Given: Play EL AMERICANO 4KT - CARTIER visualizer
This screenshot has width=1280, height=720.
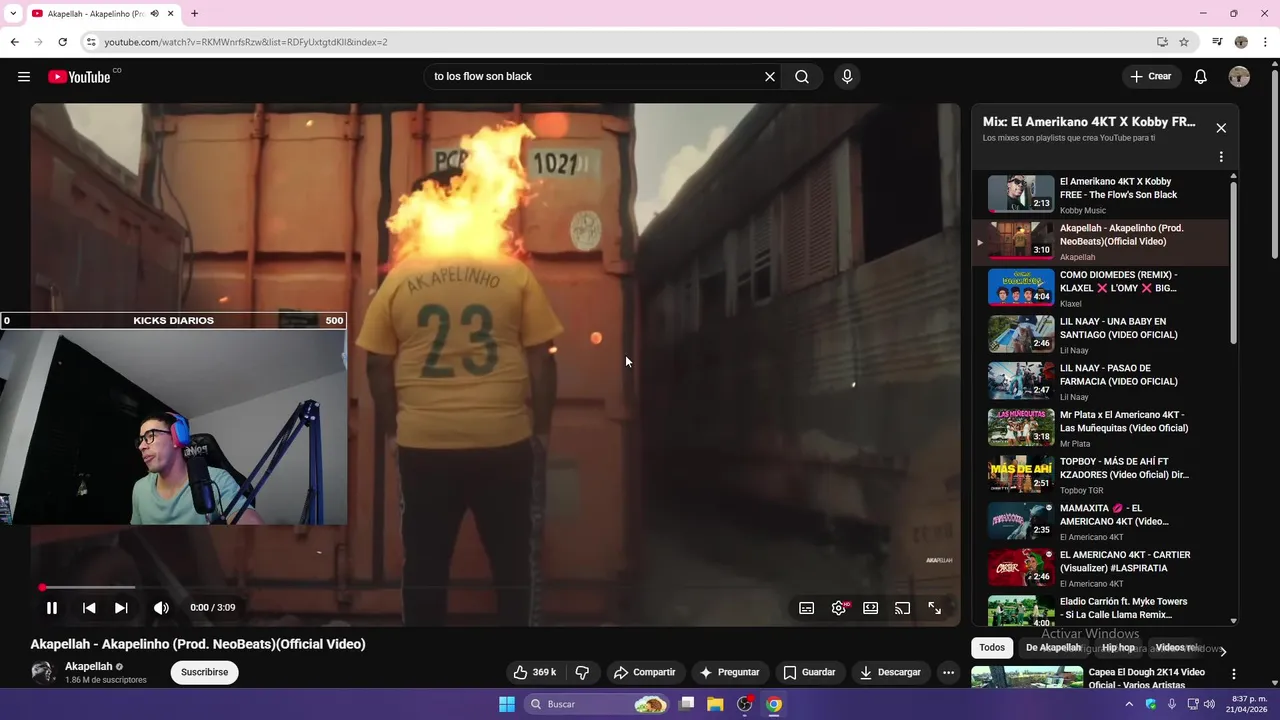Looking at the screenshot, I should tap(1100, 568).
